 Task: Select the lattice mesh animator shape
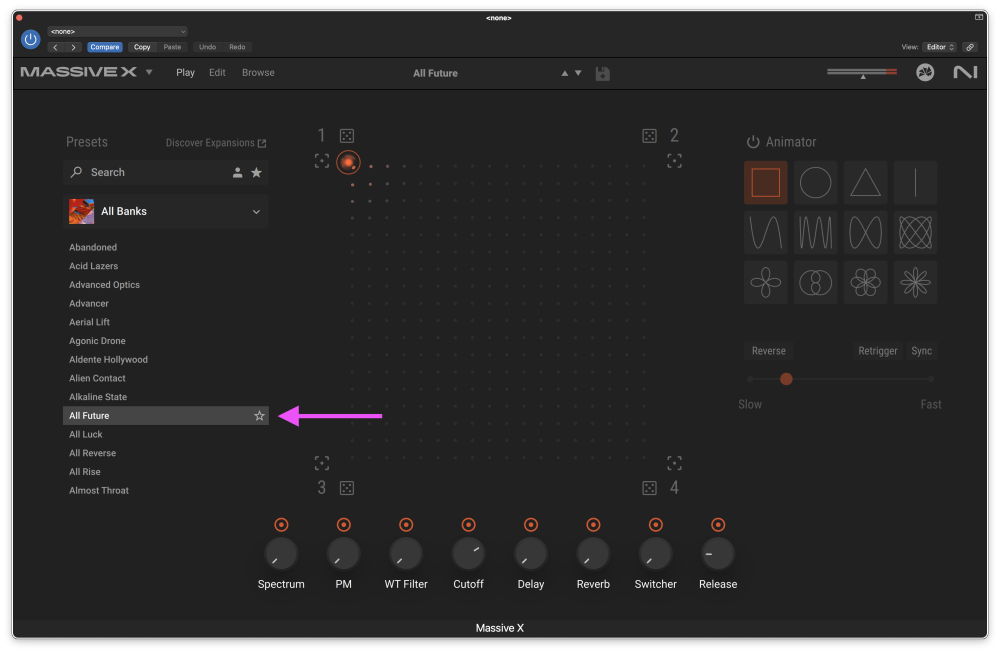click(x=915, y=232)
